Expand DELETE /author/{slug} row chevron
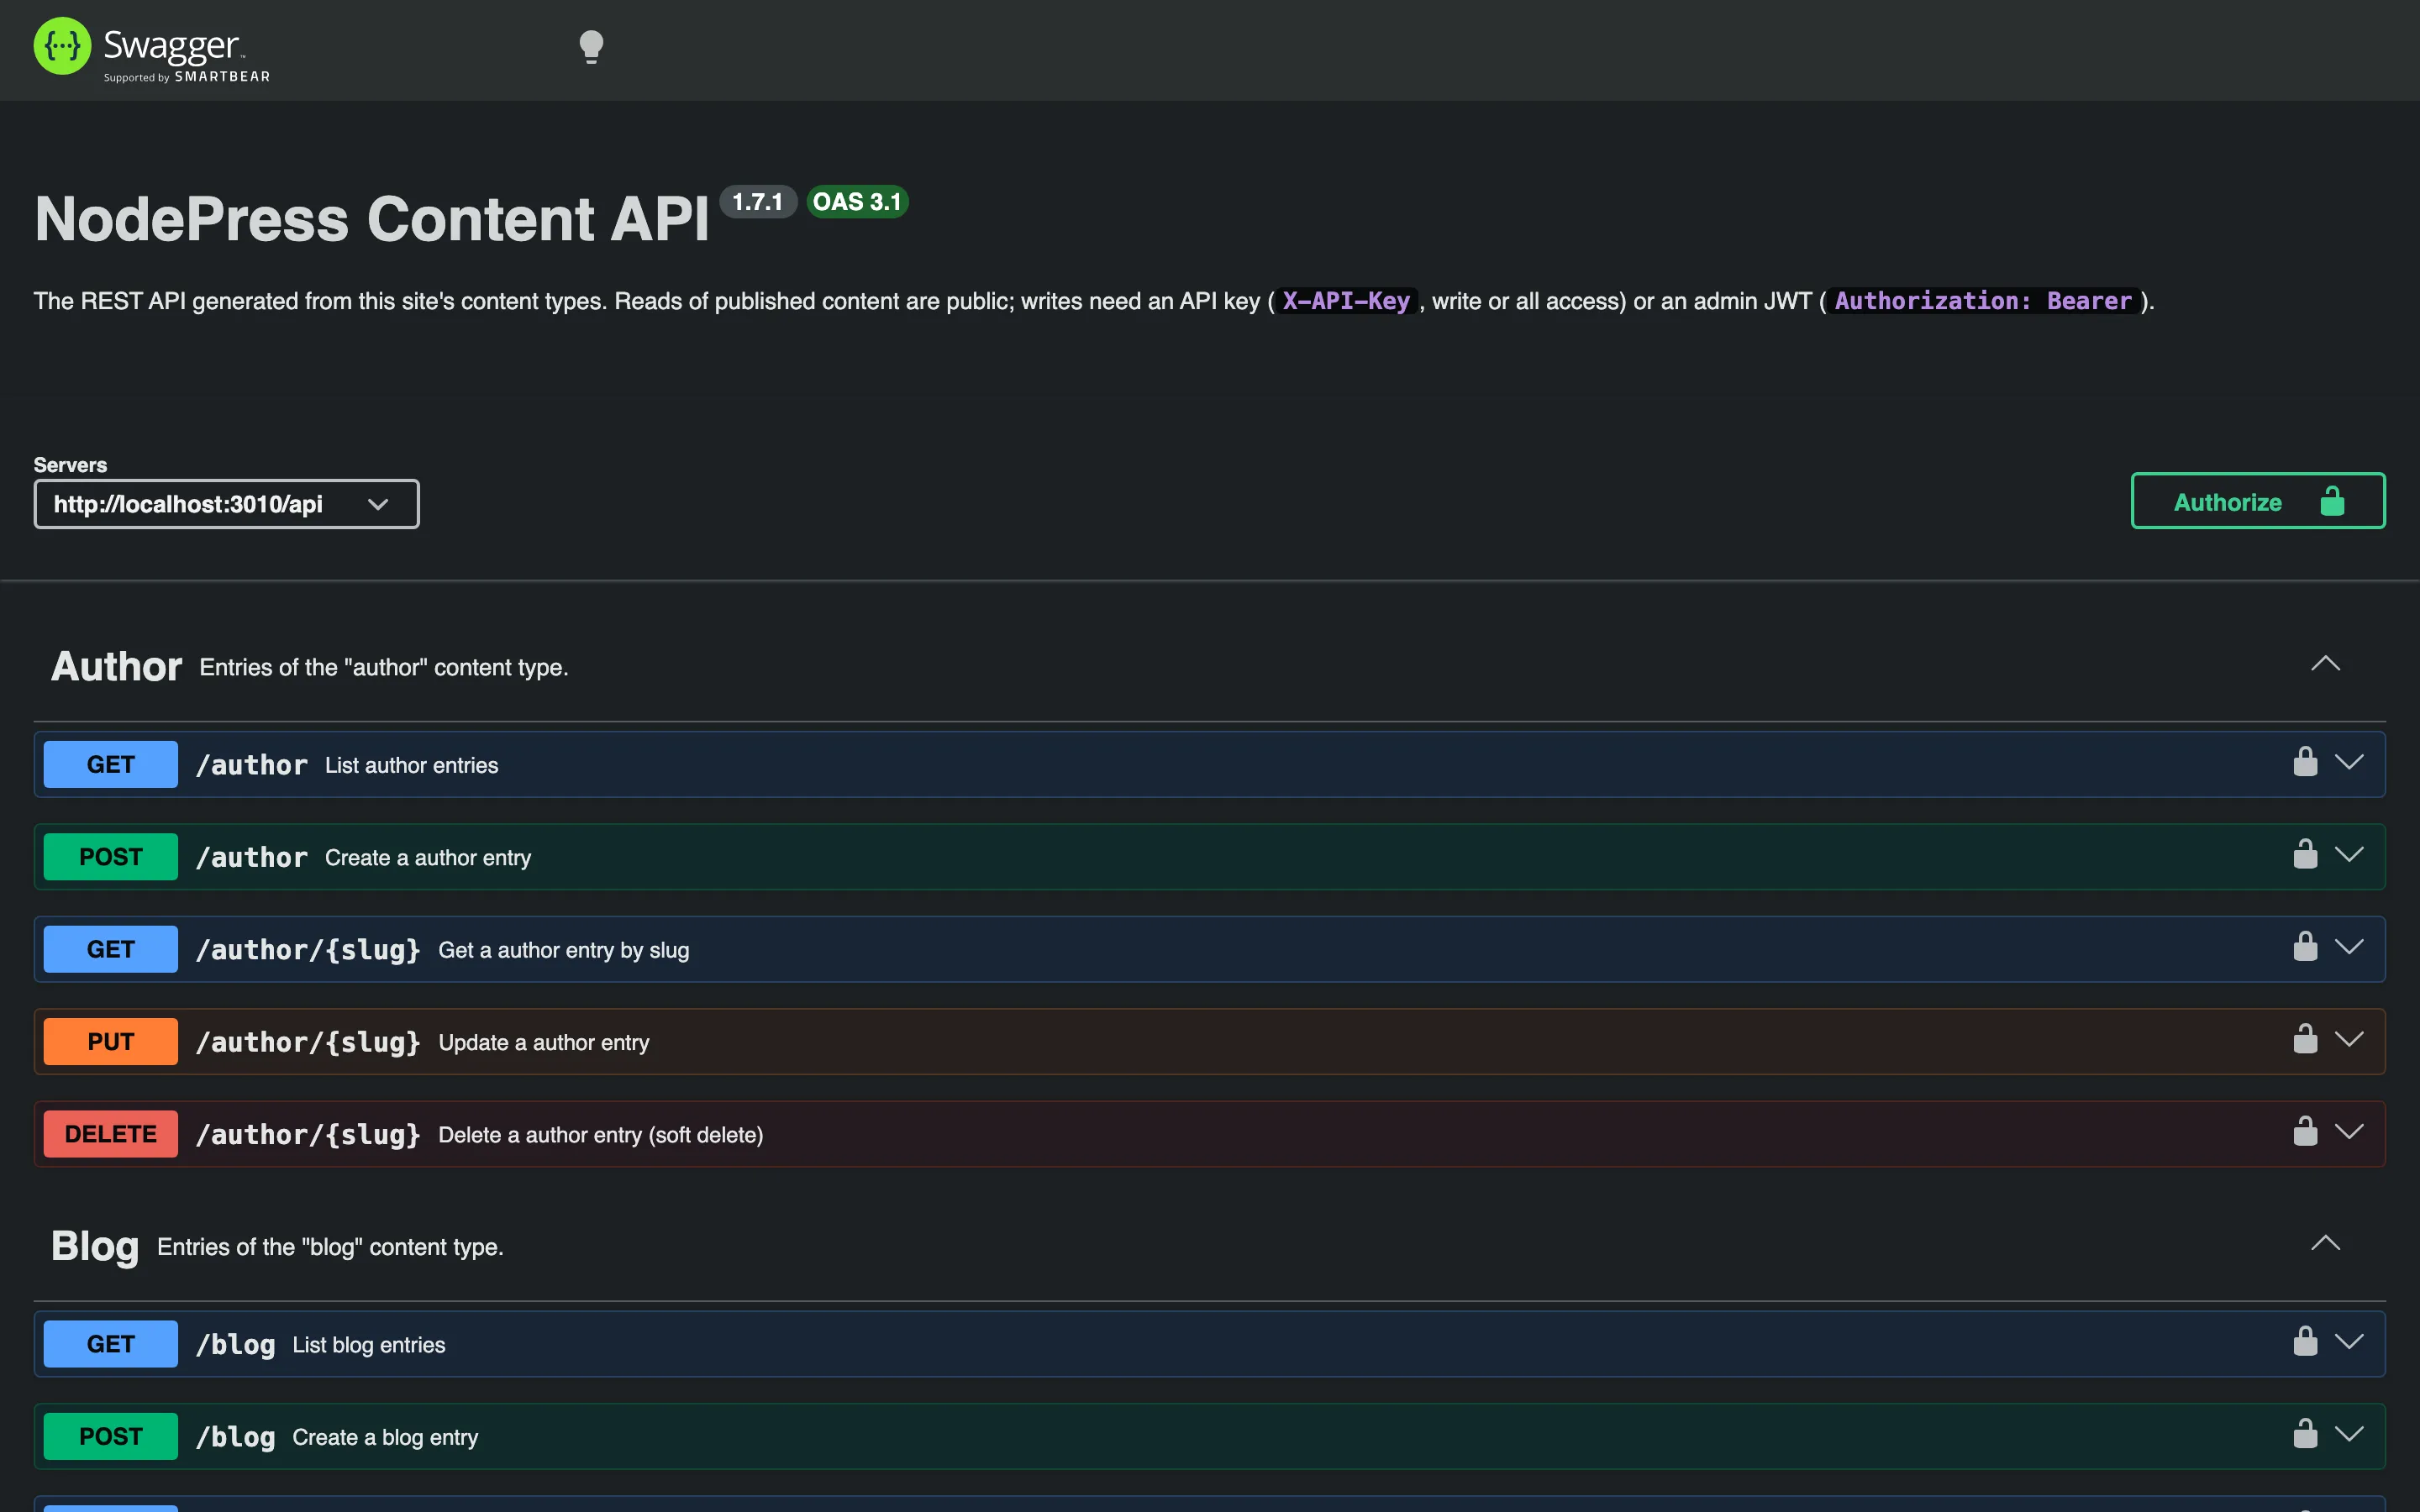The image size is (2420, 1512). pos(2349,1132)
